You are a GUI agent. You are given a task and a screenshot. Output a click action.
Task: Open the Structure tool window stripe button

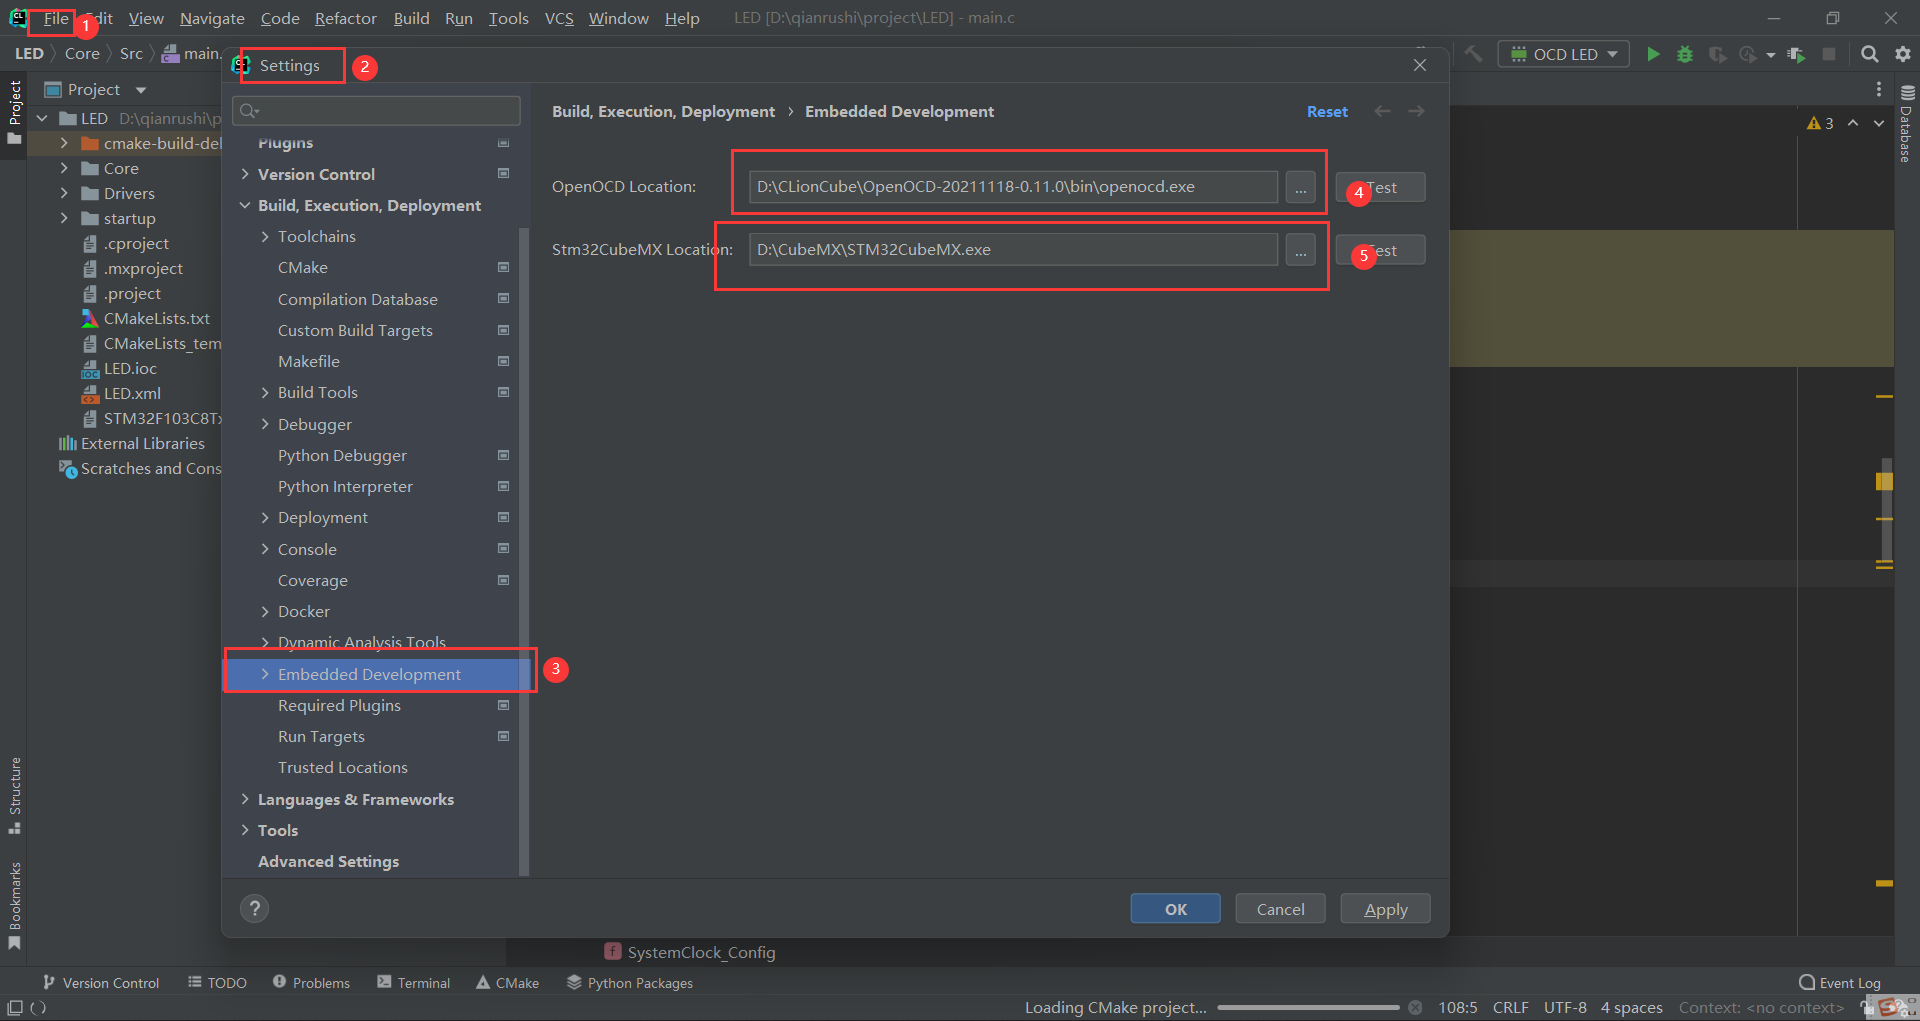pyautogui.click(x=14, y=795)
